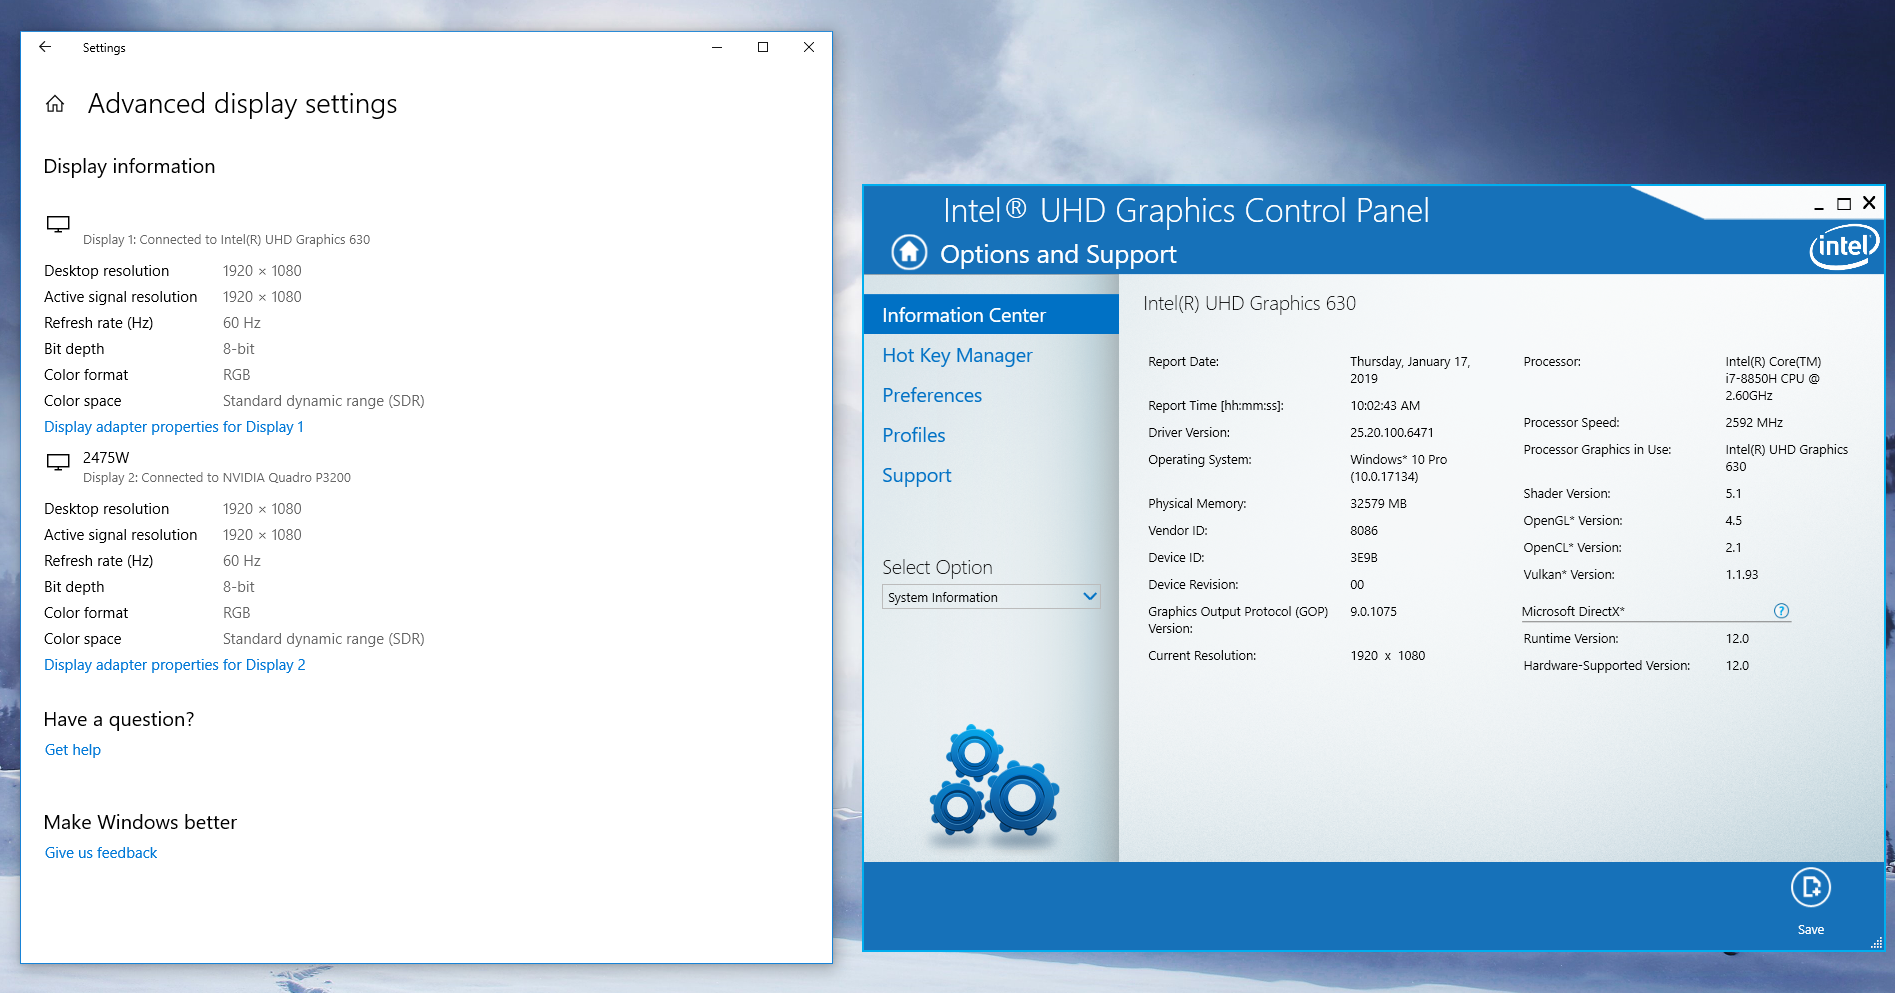Click the Save label in Intel panel
The height and width of the screenshot is (993, 1895).
[1810, 930]
